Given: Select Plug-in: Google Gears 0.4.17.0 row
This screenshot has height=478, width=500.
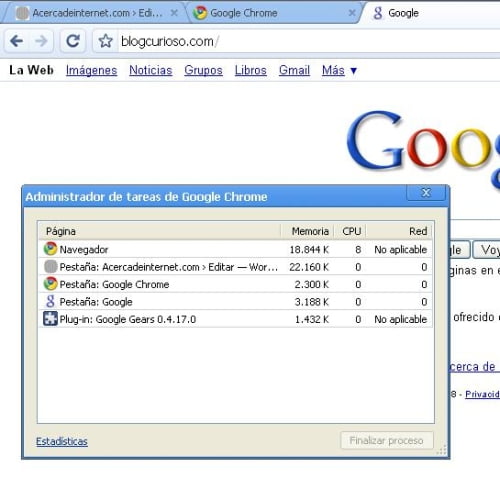Looking at the screenshot, I should 236,319.
